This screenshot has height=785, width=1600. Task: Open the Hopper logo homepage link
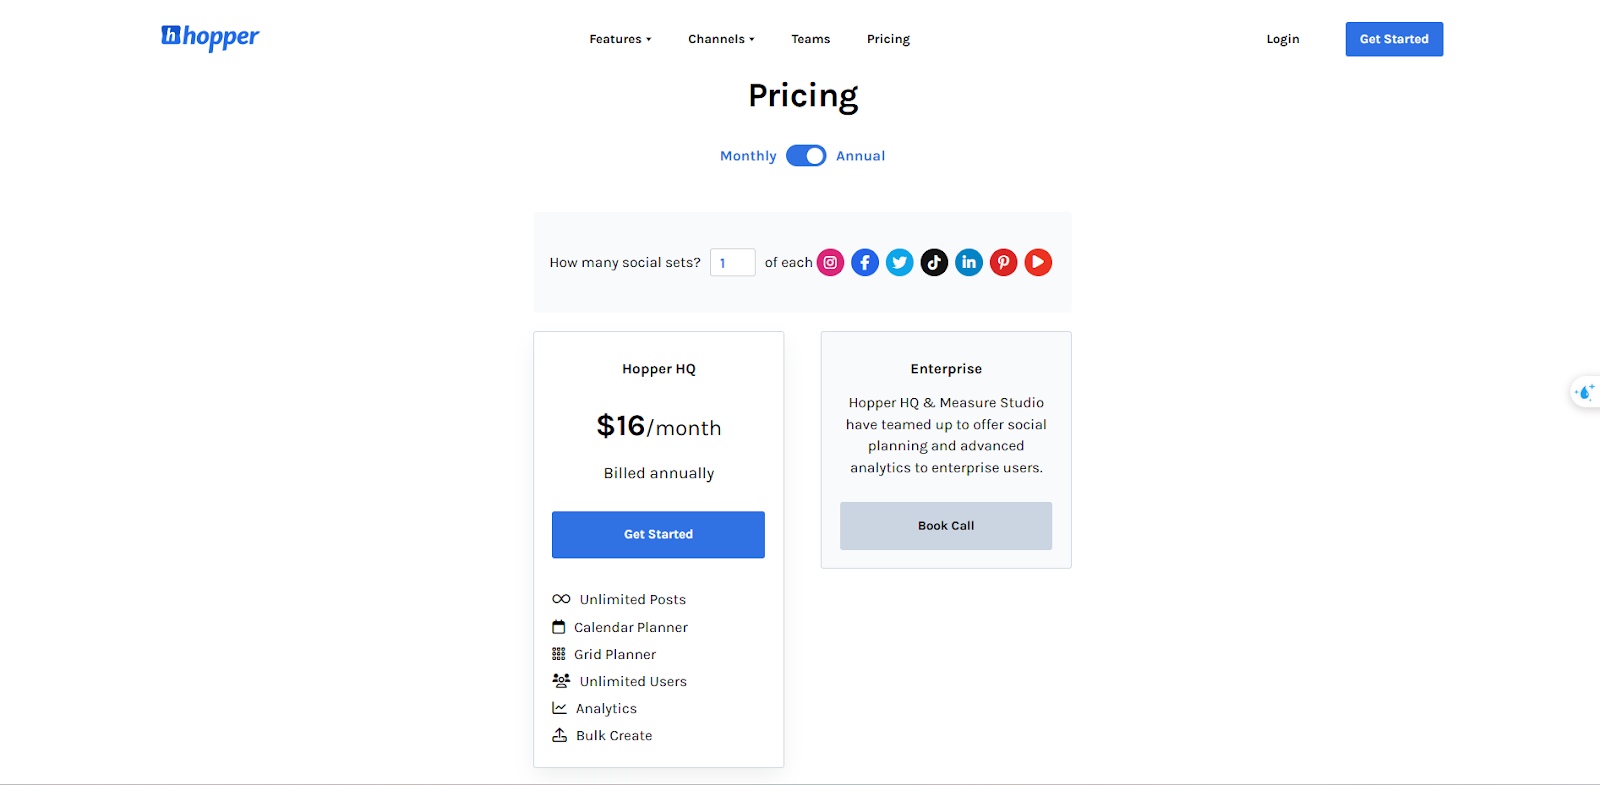[210, 37]
